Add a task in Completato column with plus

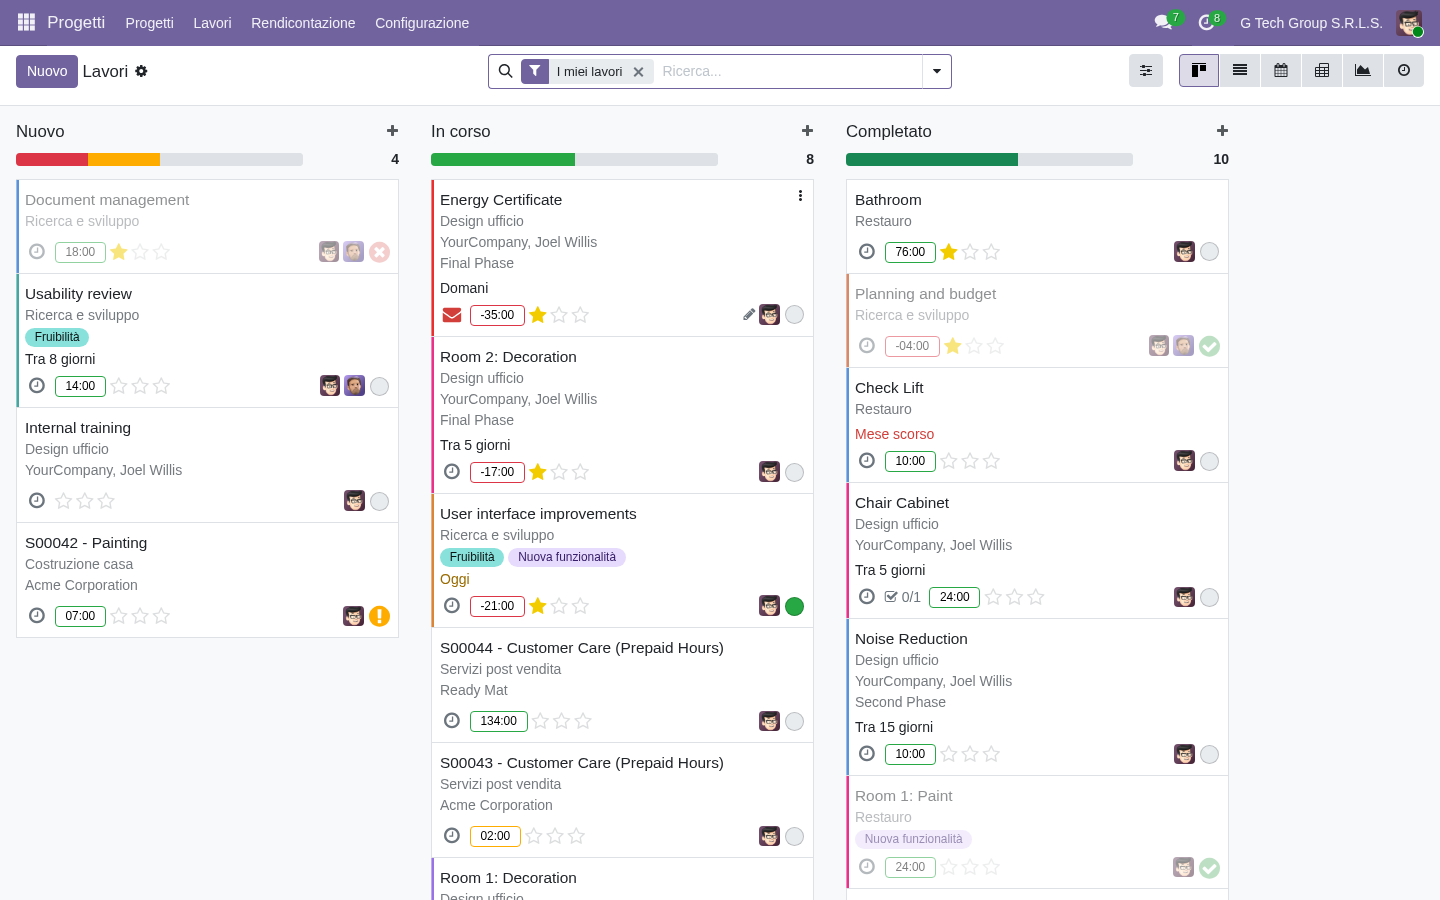coord(1223,131)
